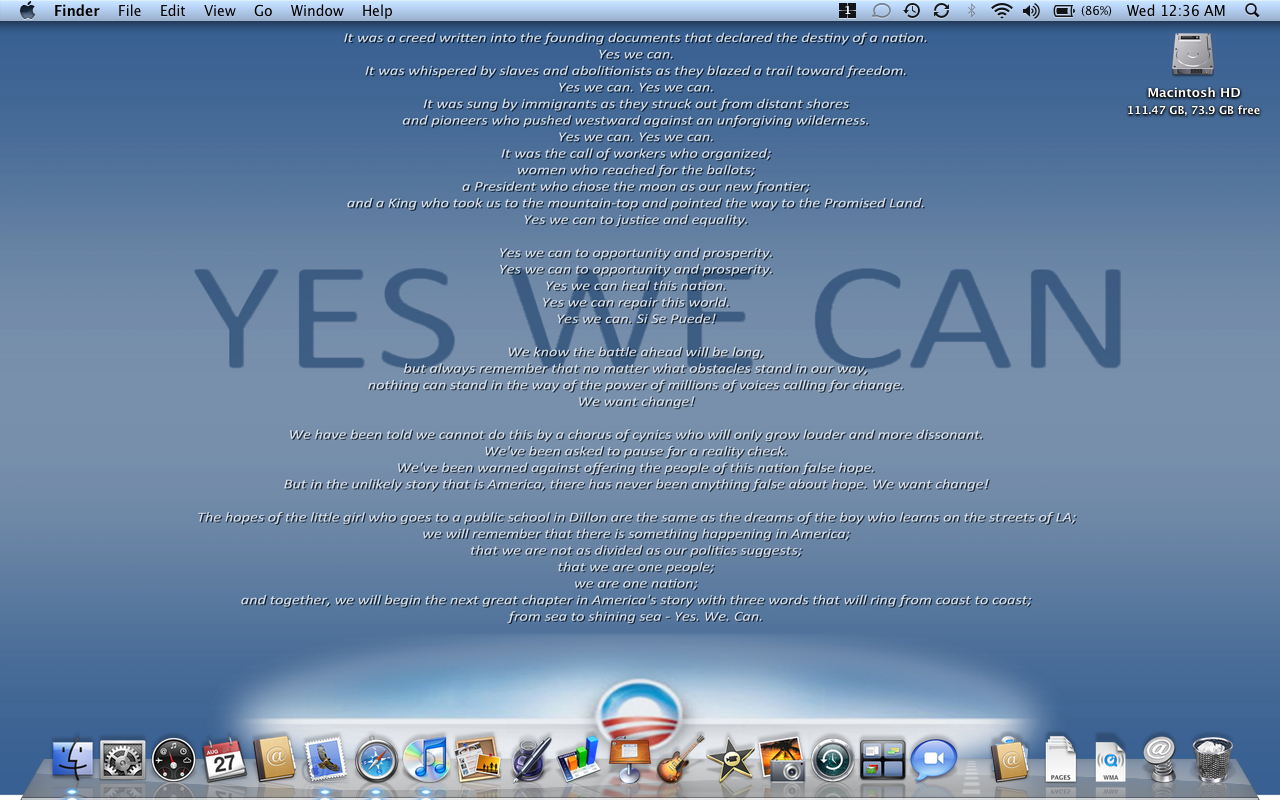The image size is (1280, 800).
Task: Open Pages document icon beside iTunes
Action: [x=477, y=760]
